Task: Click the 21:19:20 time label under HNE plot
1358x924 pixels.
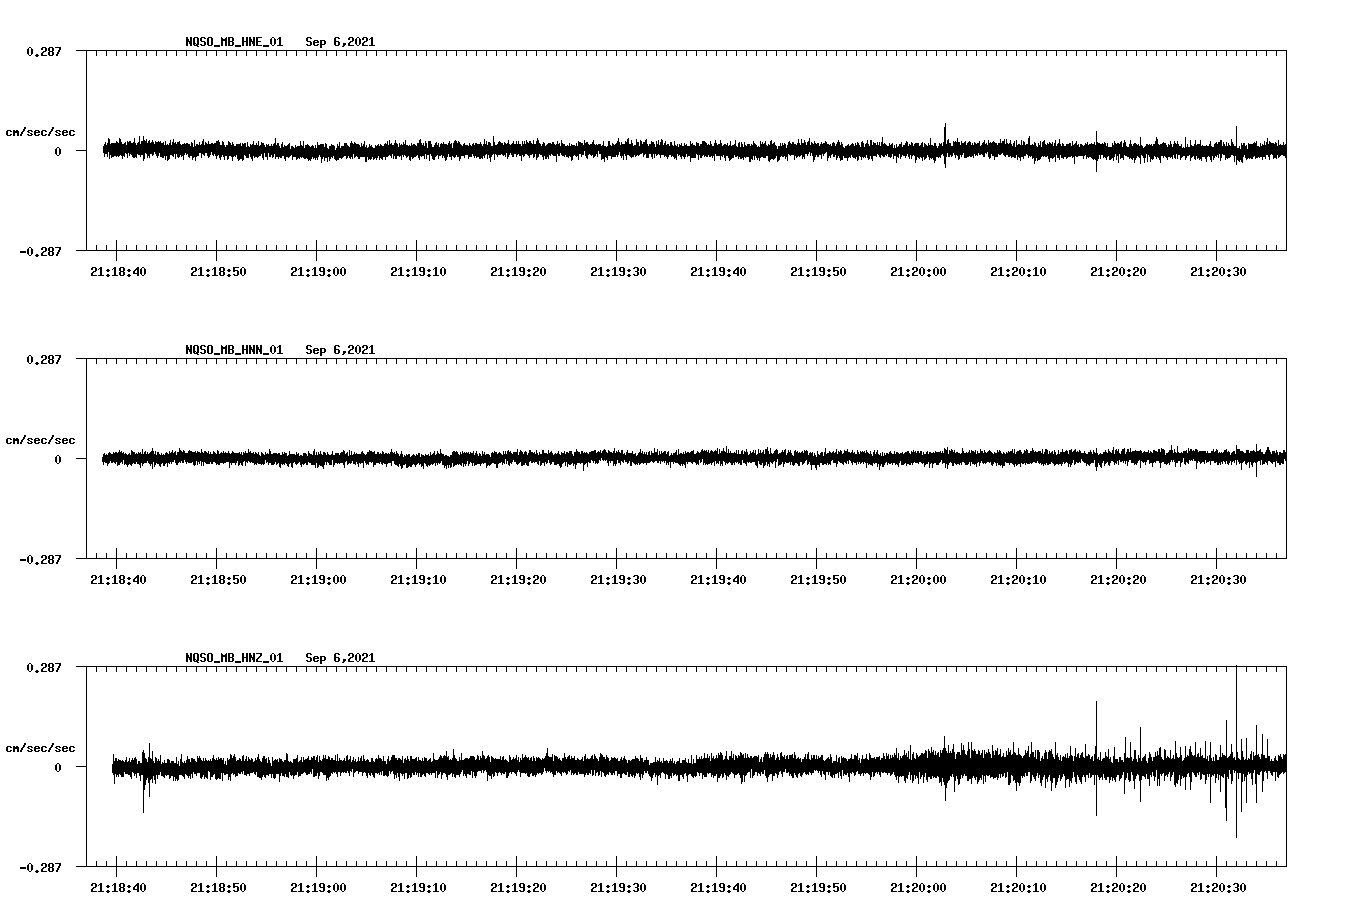Action: [x=518, y=271]
